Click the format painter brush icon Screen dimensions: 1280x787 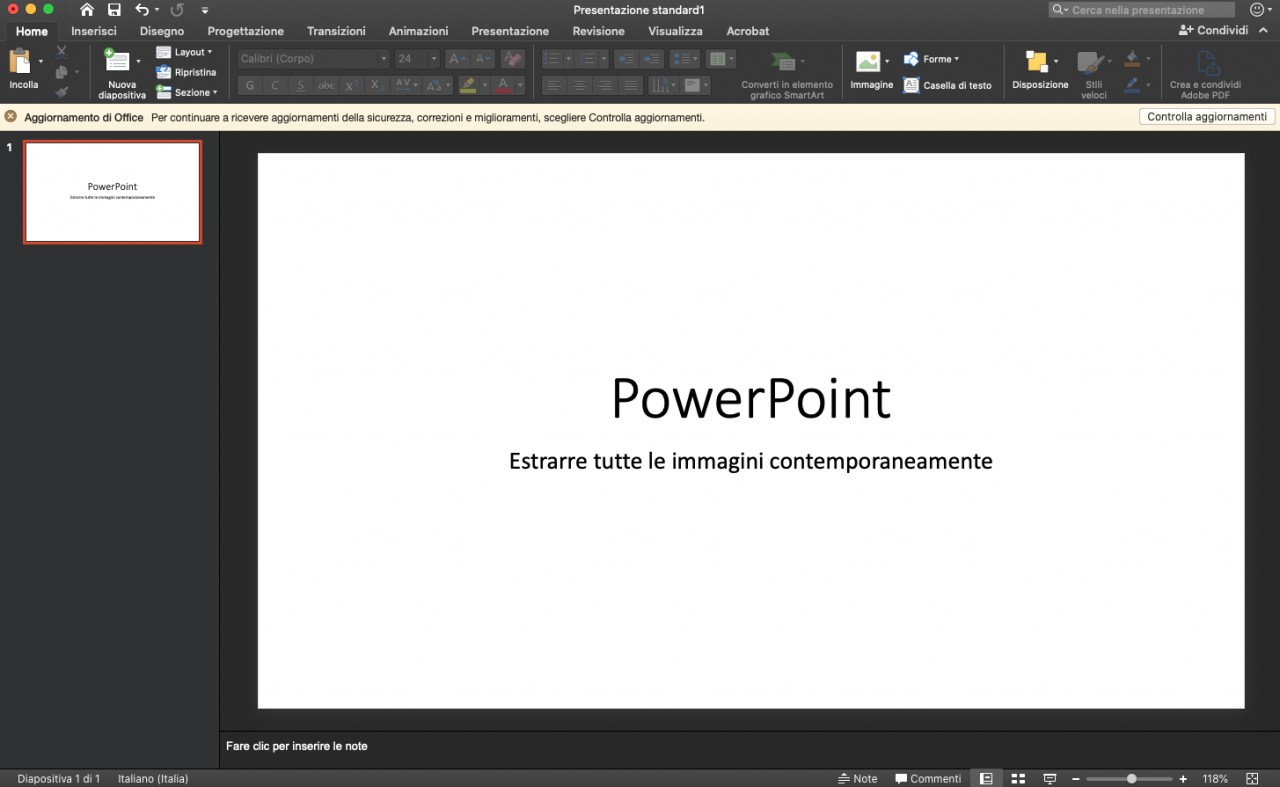click(x=62, y=92)
